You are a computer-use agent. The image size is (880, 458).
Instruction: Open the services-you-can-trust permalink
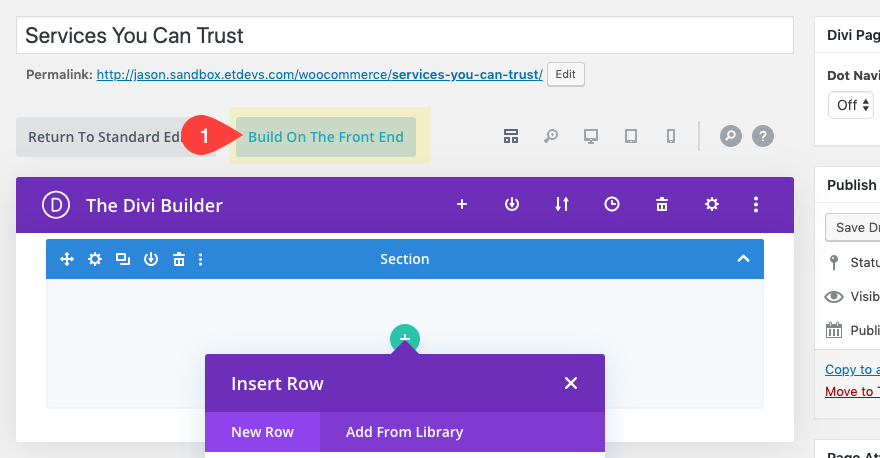(467, 75)
